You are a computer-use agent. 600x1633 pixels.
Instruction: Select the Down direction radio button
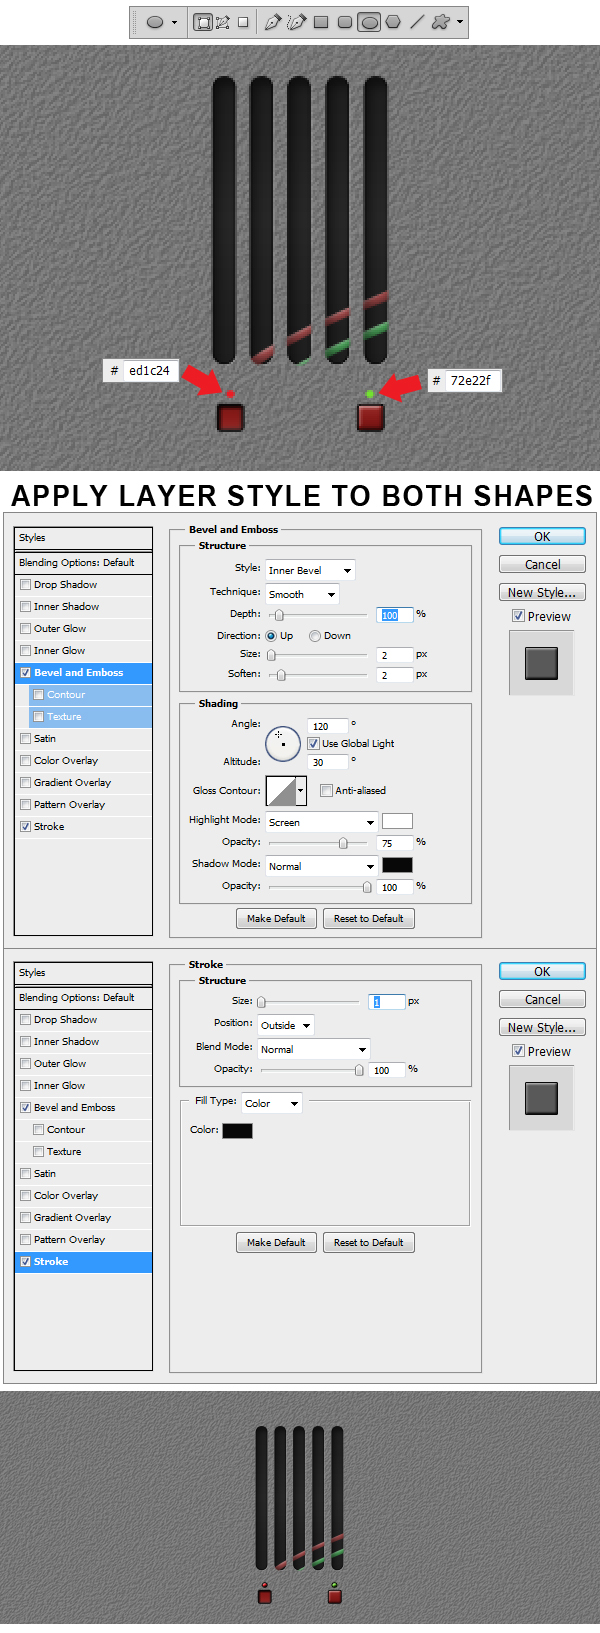(315, 636)
